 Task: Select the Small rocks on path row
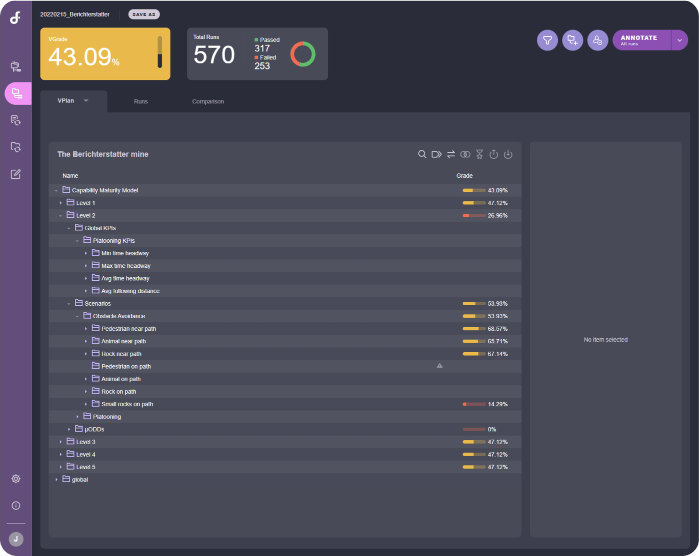127,404
